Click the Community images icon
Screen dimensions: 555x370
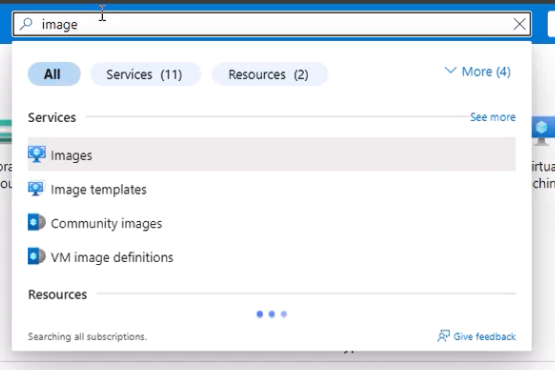click(x=36, y=222)
